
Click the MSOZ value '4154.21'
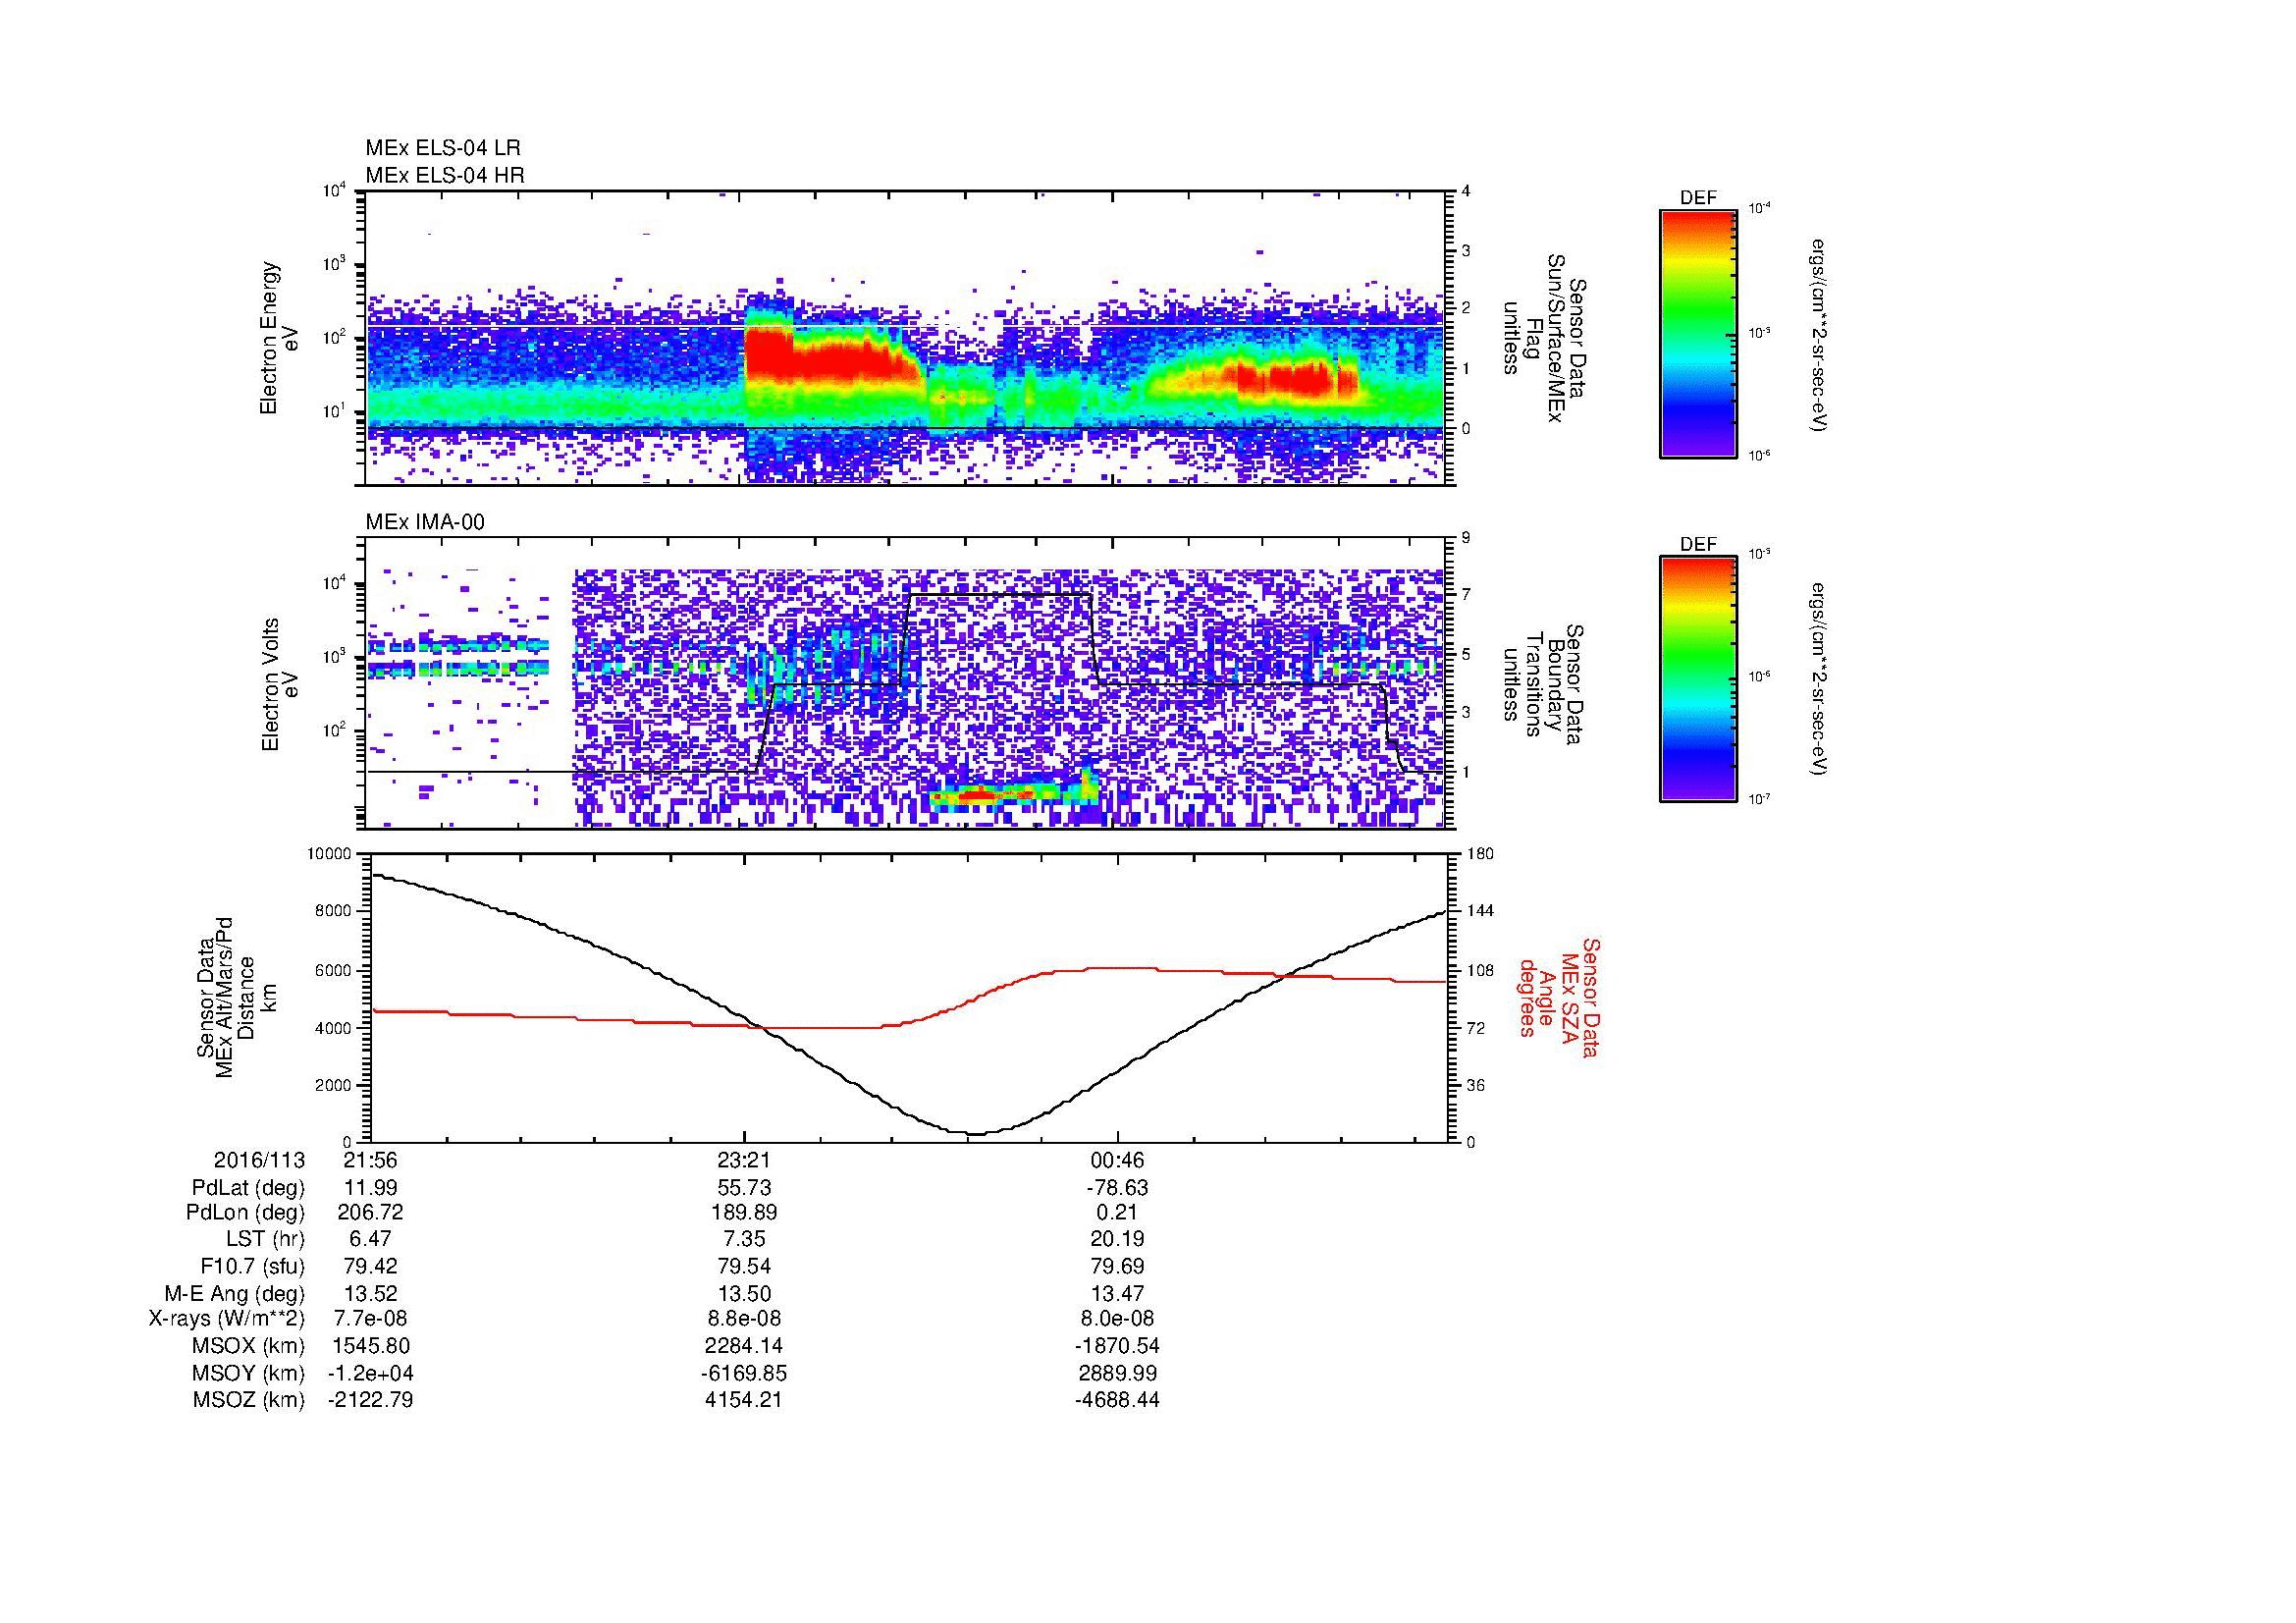744,1400
